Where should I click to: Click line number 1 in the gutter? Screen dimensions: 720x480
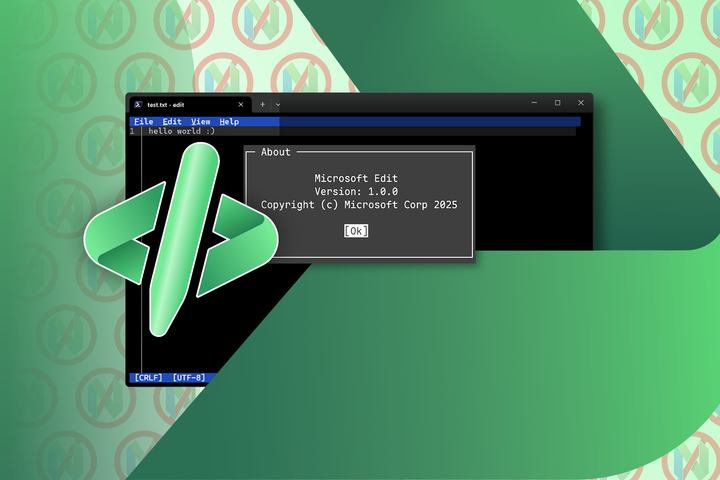132,131
